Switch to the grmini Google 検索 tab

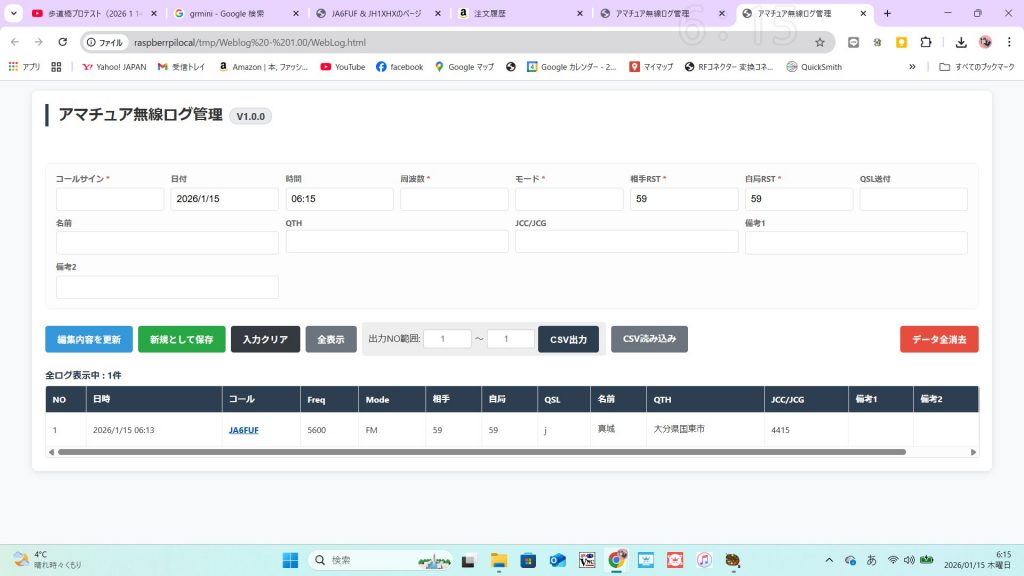233,14
